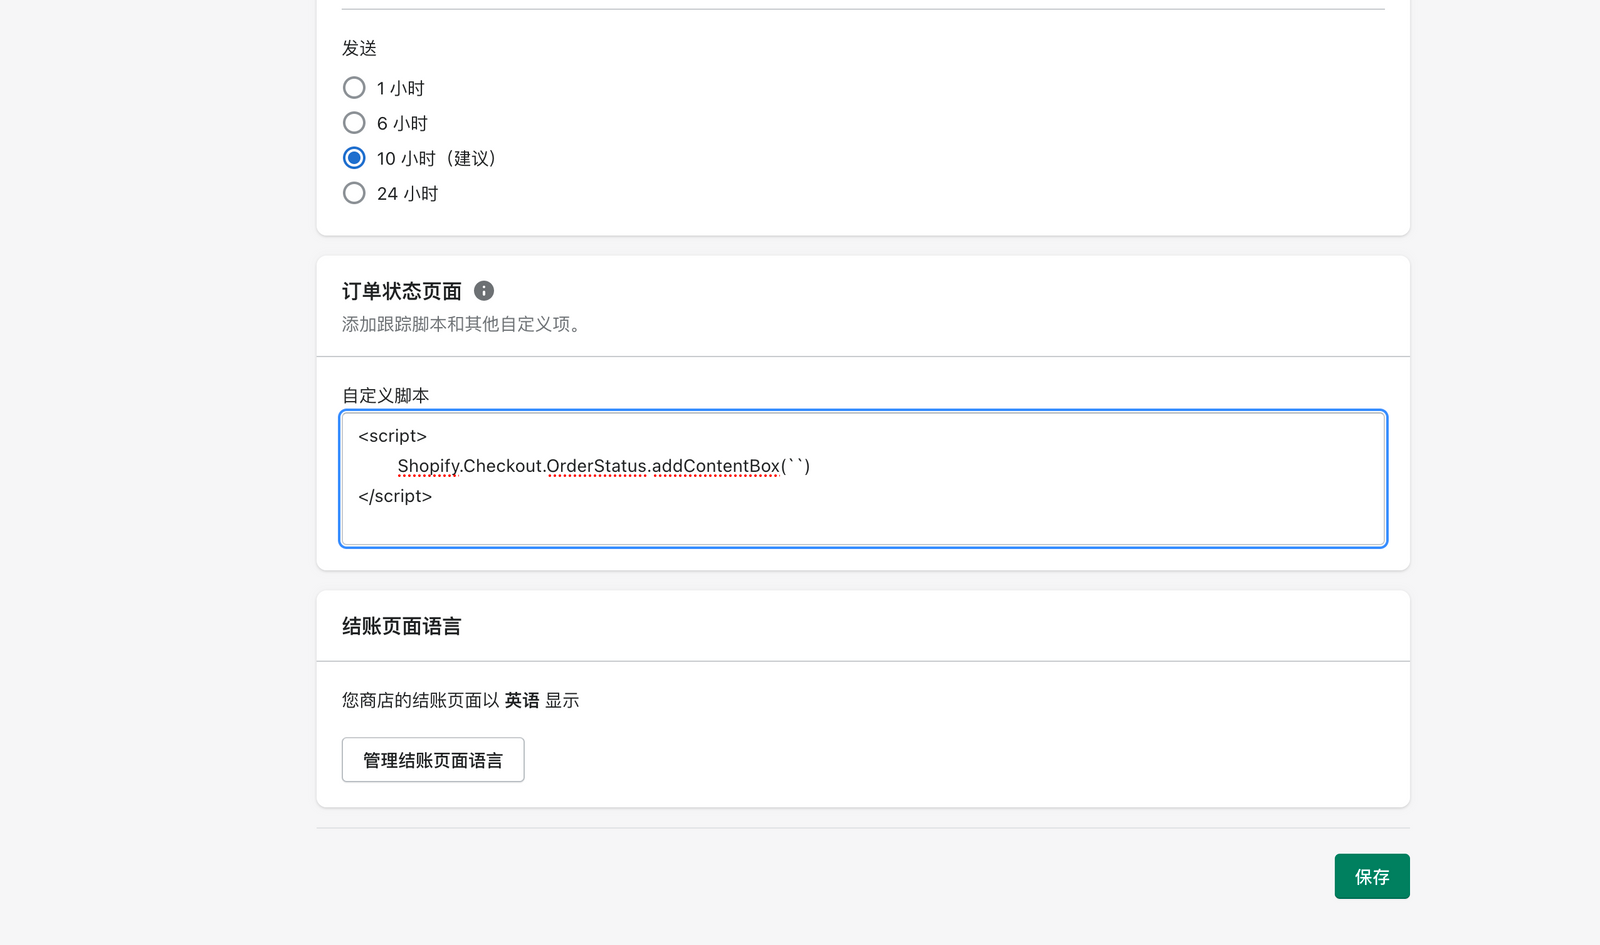Click the 保存 button
Viewport: 1600px width, 945px height.
(x=1371, y=876)
